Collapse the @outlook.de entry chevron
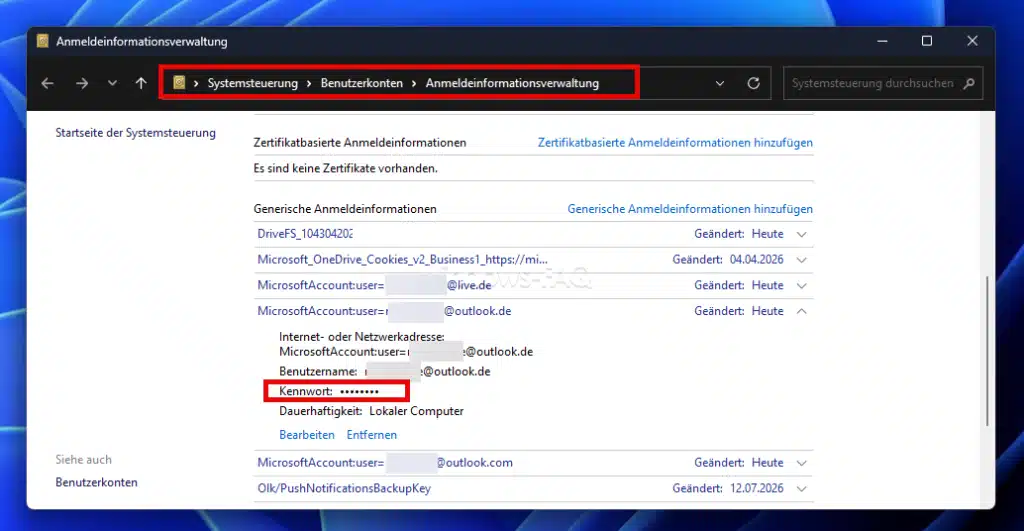 [x=801, y=312]
